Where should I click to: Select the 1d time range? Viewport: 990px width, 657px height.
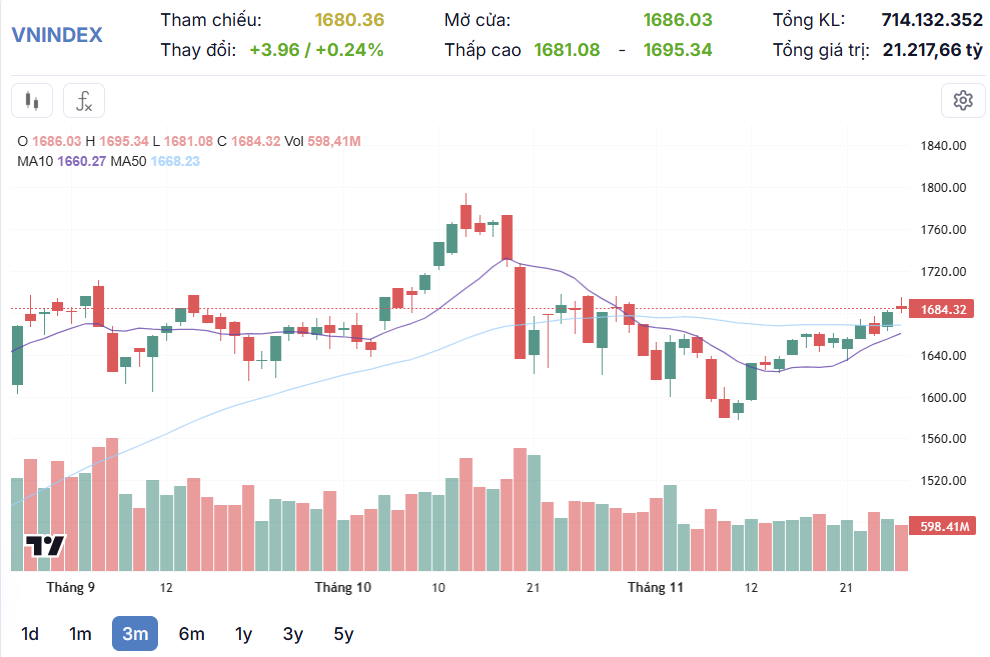click(x=30, y=634)
